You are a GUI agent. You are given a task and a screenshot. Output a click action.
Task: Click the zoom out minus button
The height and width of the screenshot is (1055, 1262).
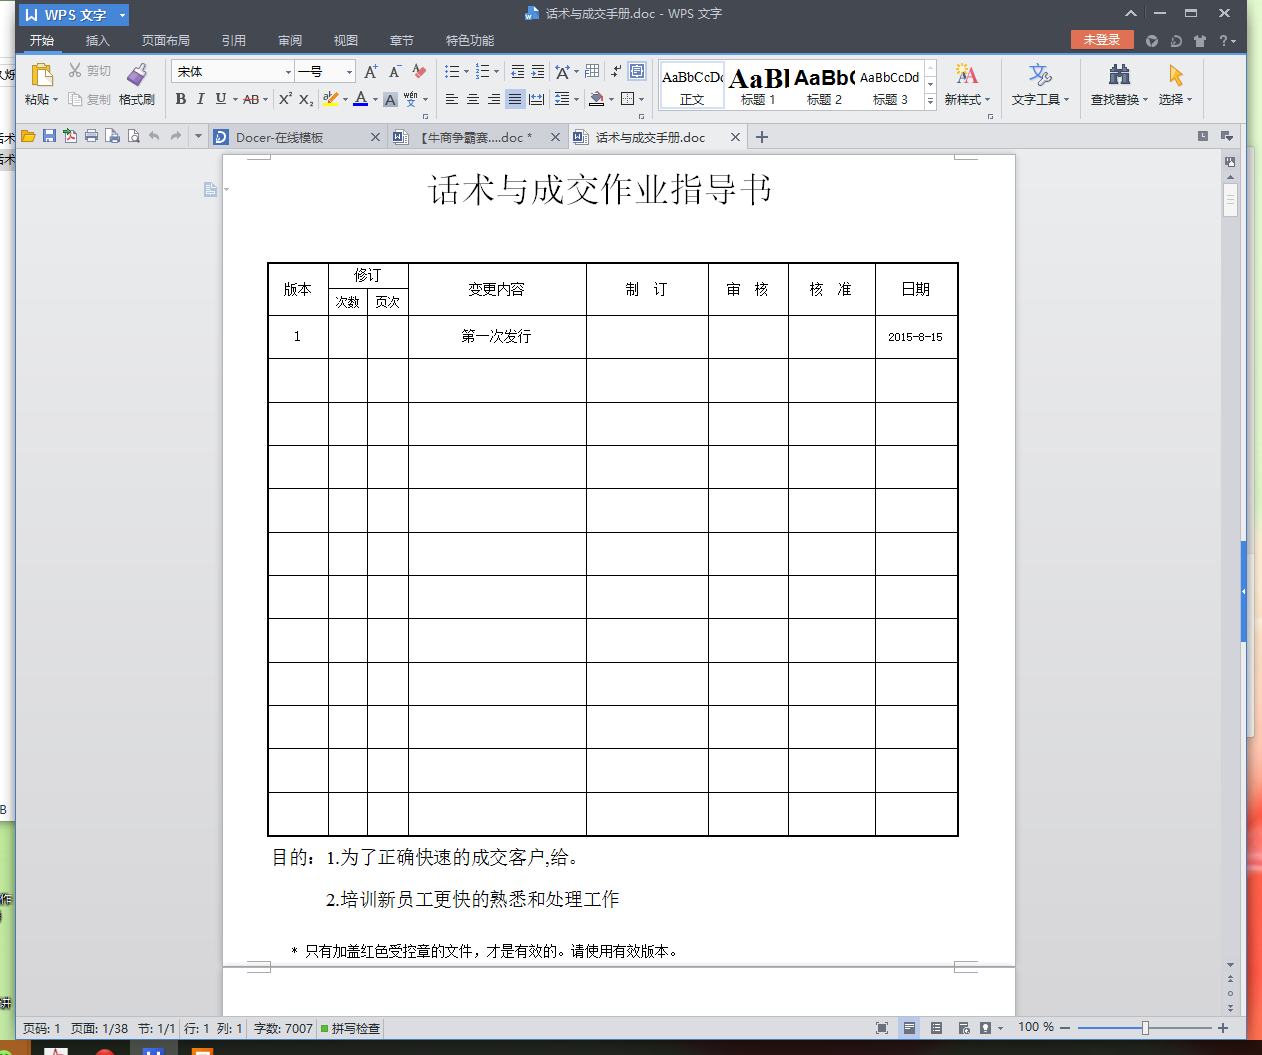pyautogui.click(x=1066, y=1027)
